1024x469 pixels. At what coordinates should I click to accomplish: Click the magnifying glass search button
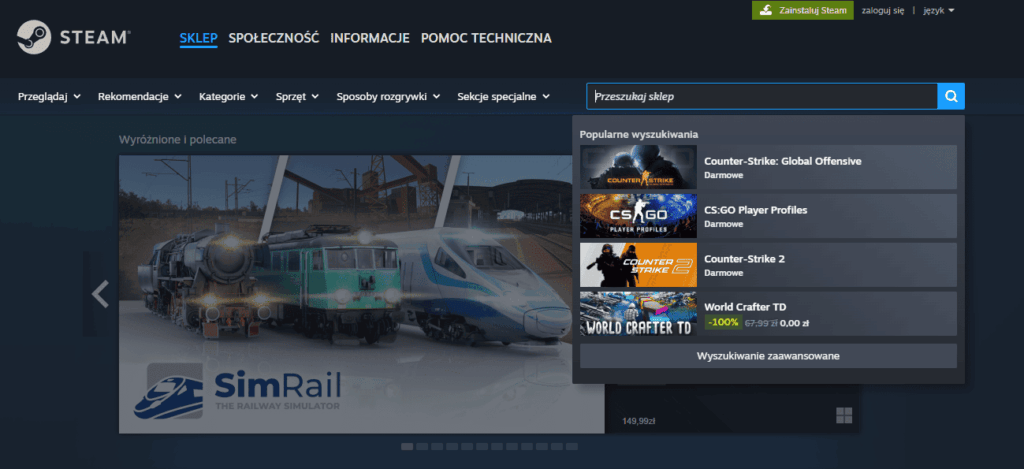point(951,96)
